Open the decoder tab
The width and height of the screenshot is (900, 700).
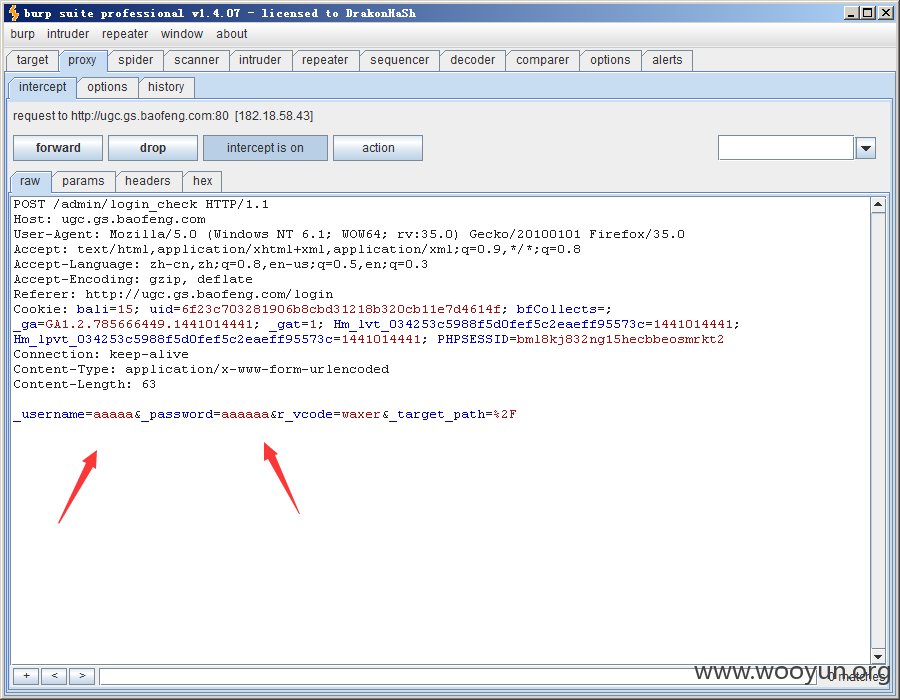click(x=472, y=60)
